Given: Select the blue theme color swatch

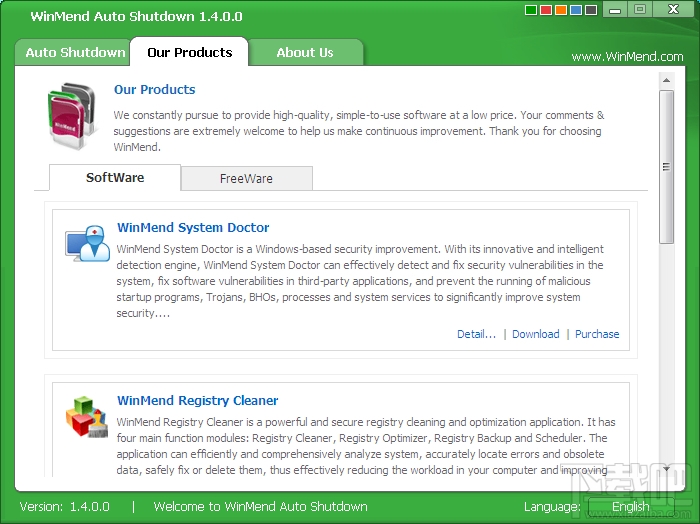Looking at the screenshot, I should click(x=576, y=10).
